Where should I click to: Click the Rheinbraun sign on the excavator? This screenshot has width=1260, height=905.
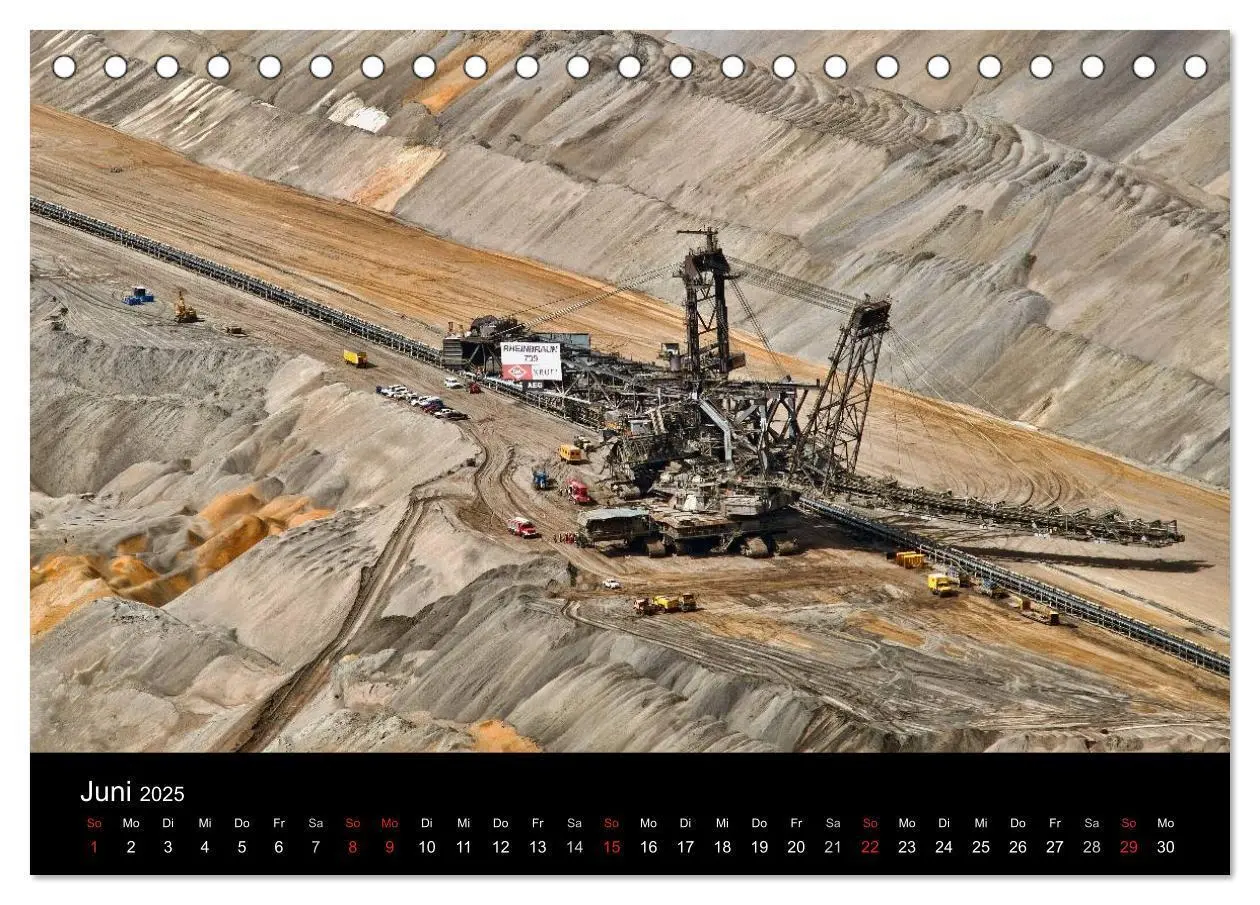[531, 362]
